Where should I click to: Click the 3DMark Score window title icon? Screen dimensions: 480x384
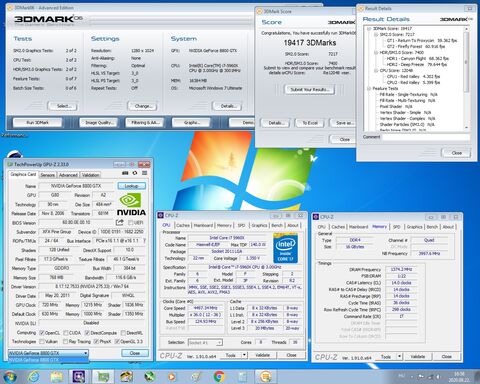tap(259, 11)
